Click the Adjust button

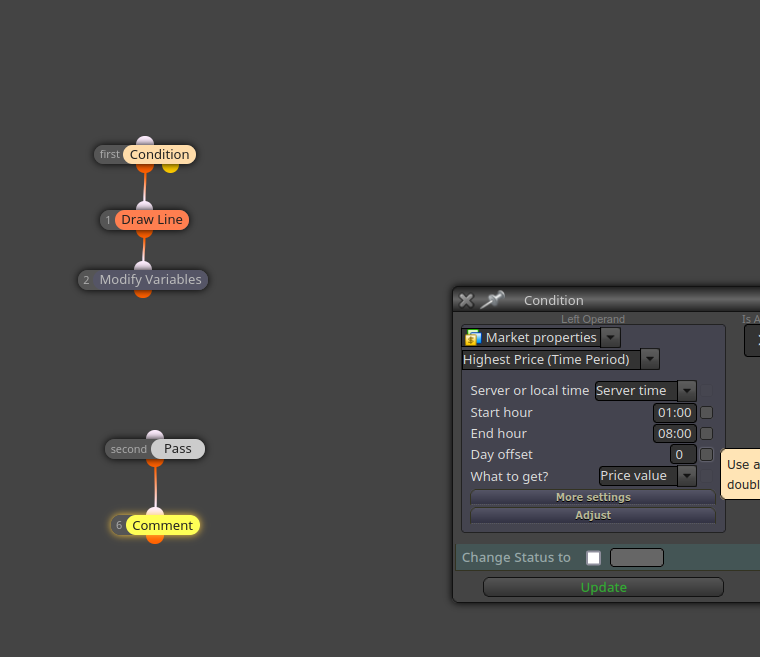593,515
